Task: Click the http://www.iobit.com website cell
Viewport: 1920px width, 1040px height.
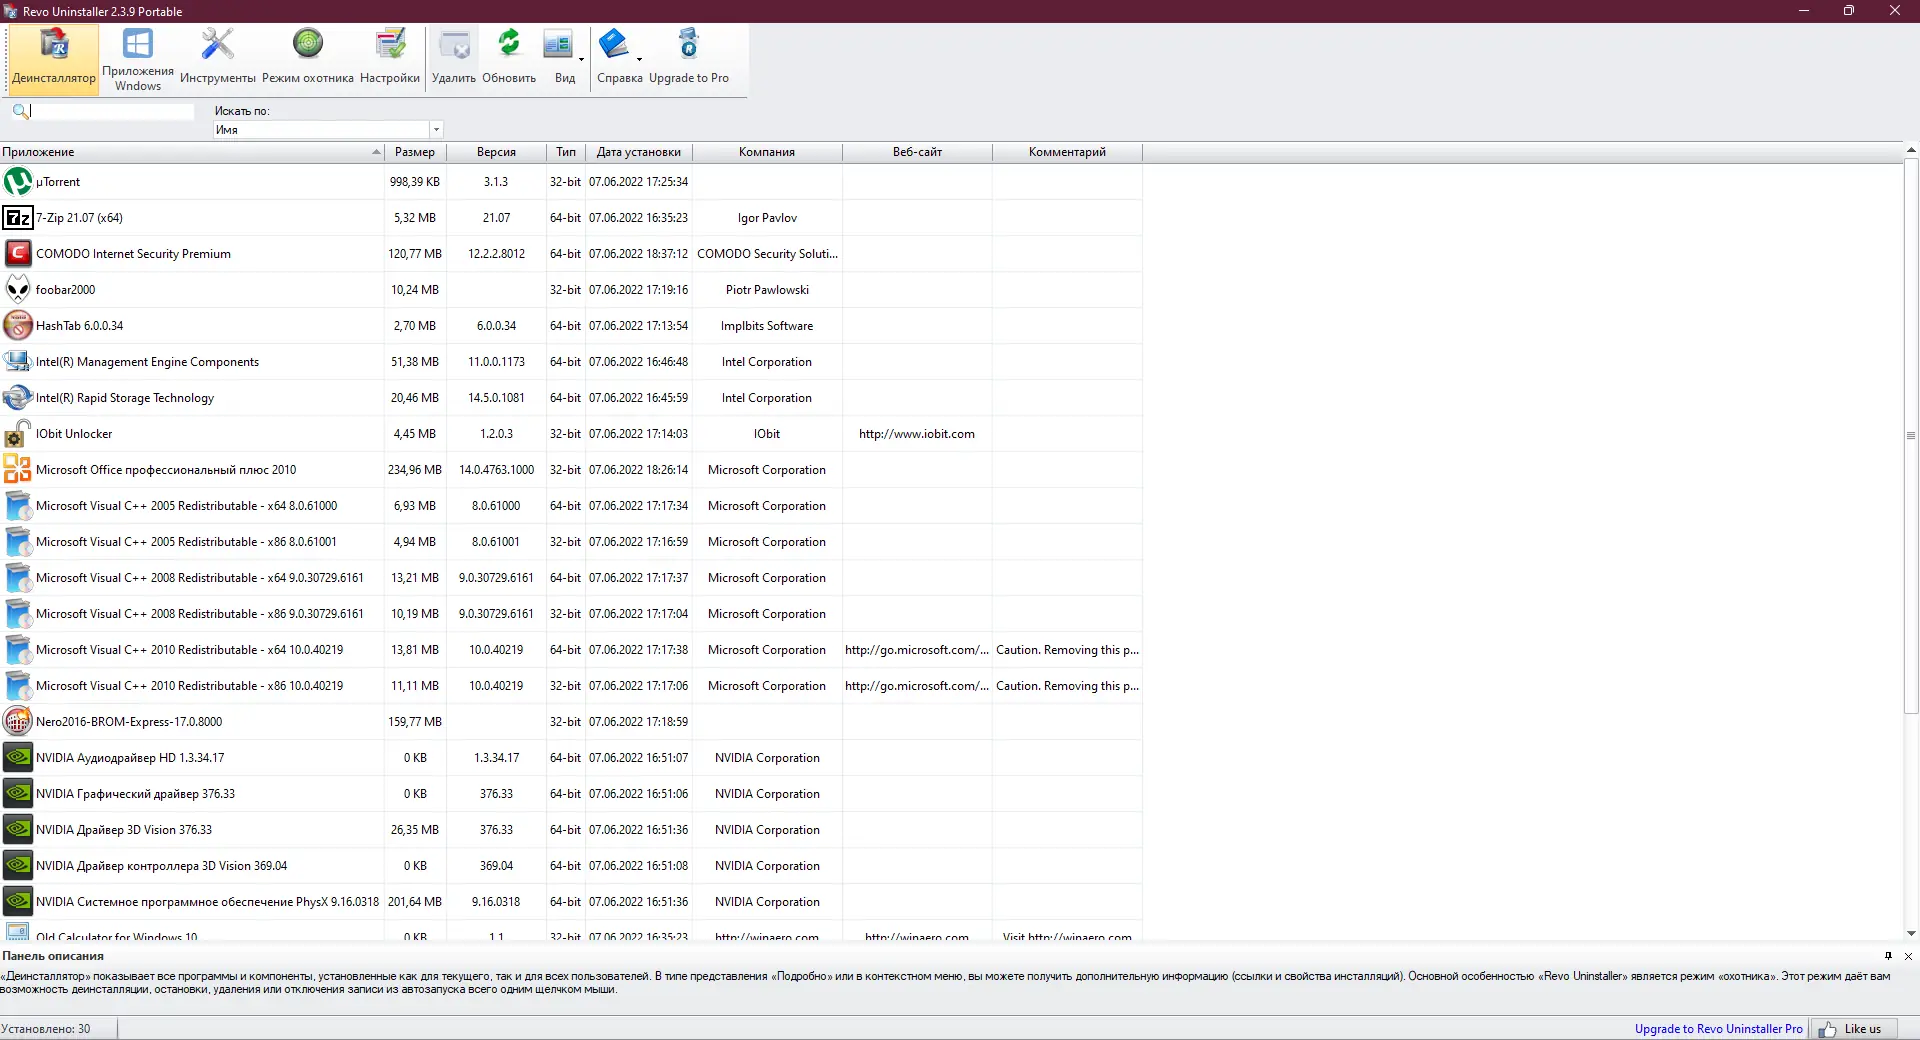Action: [x=917, y=434]
